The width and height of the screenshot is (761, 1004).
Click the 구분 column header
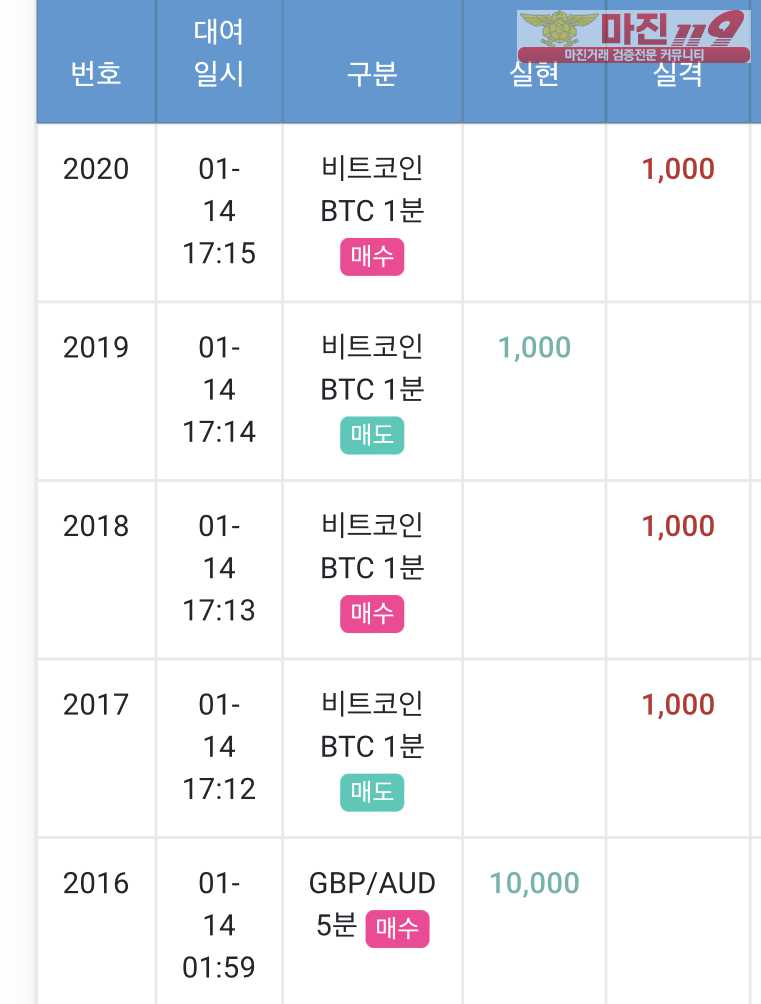(x=372, y=73)
